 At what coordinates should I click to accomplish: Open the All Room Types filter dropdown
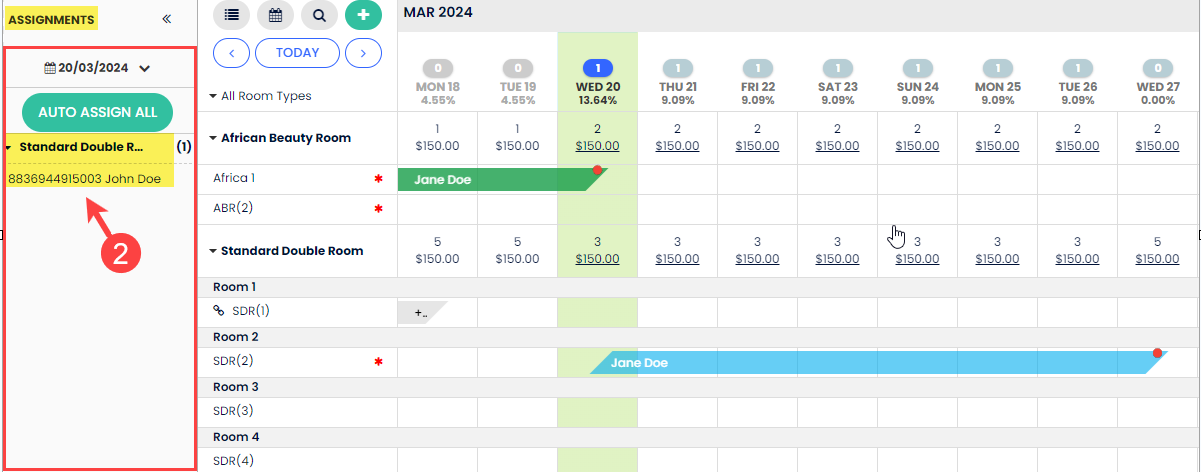pos(260,96)
